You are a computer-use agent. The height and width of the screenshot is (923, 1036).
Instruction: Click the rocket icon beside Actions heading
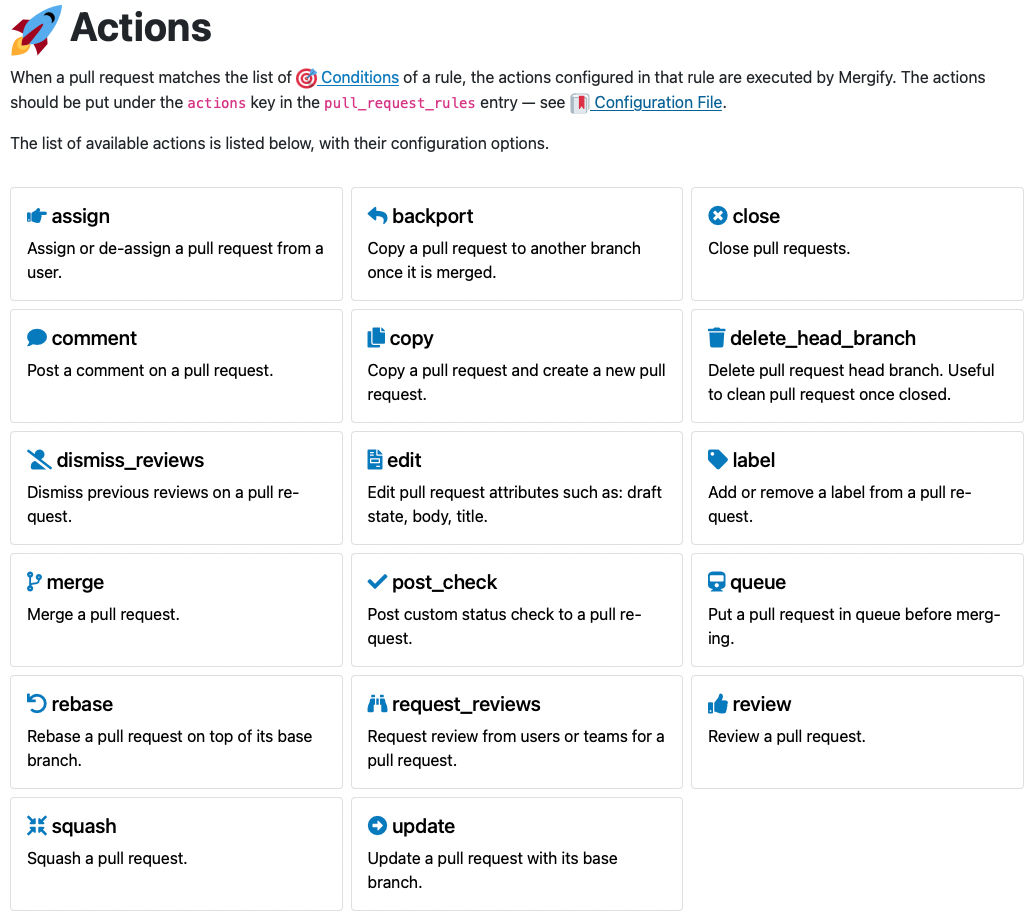pos(36,30)
